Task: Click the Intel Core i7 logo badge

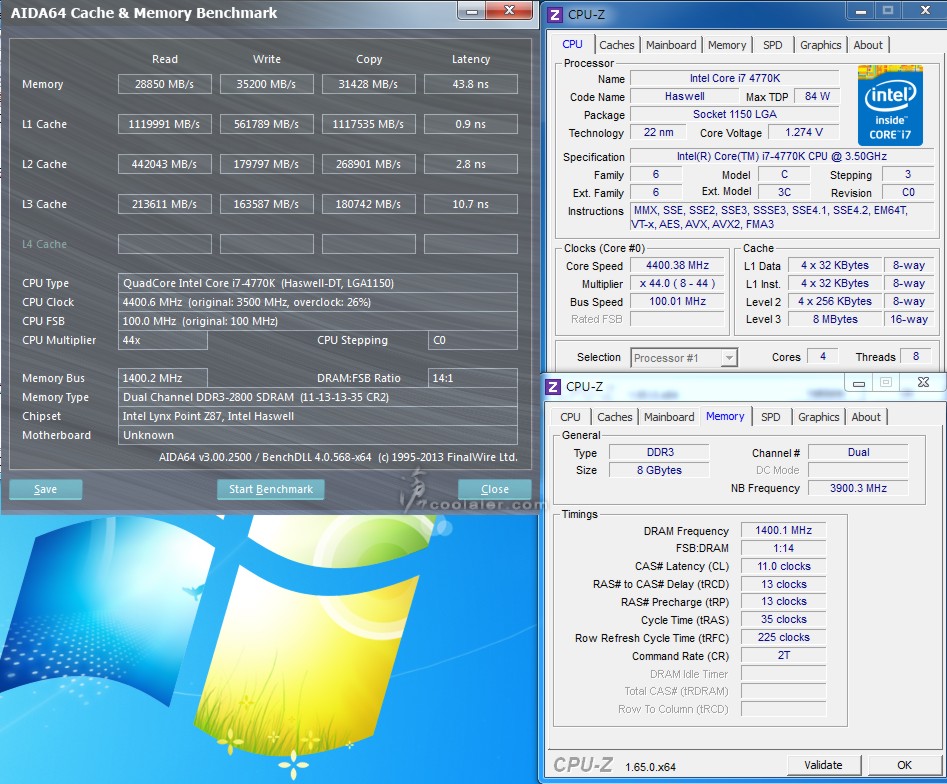Action: click(890, 106)
